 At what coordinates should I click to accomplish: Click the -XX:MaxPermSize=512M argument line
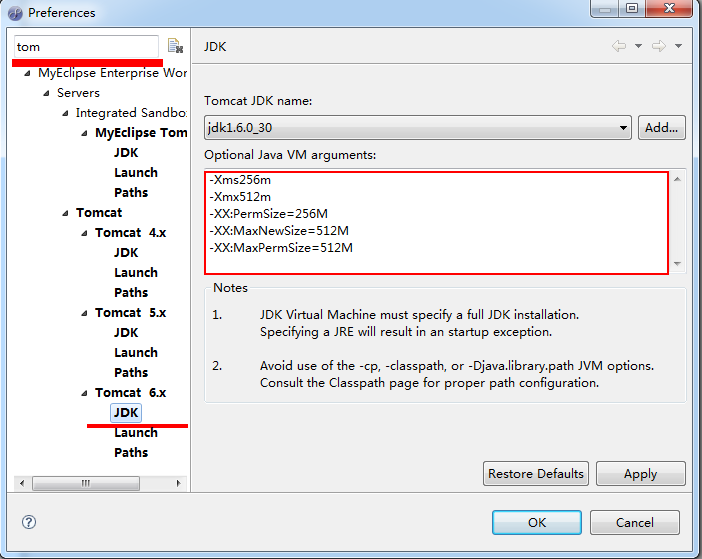281,248
